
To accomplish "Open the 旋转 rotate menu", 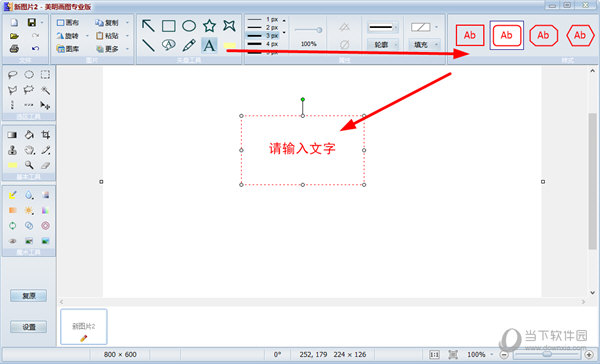I will click(68, 36).
